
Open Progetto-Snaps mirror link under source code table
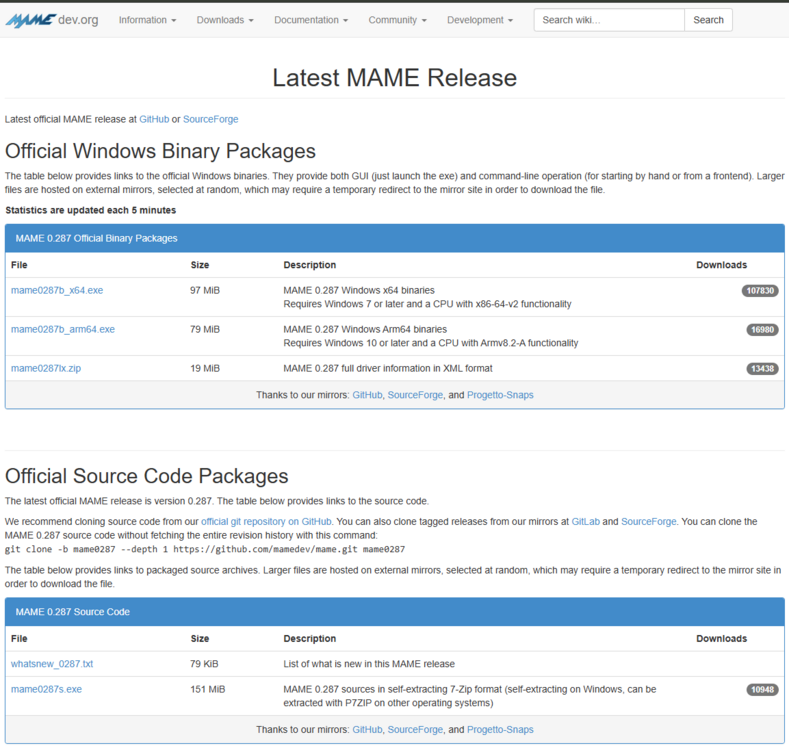500,730
